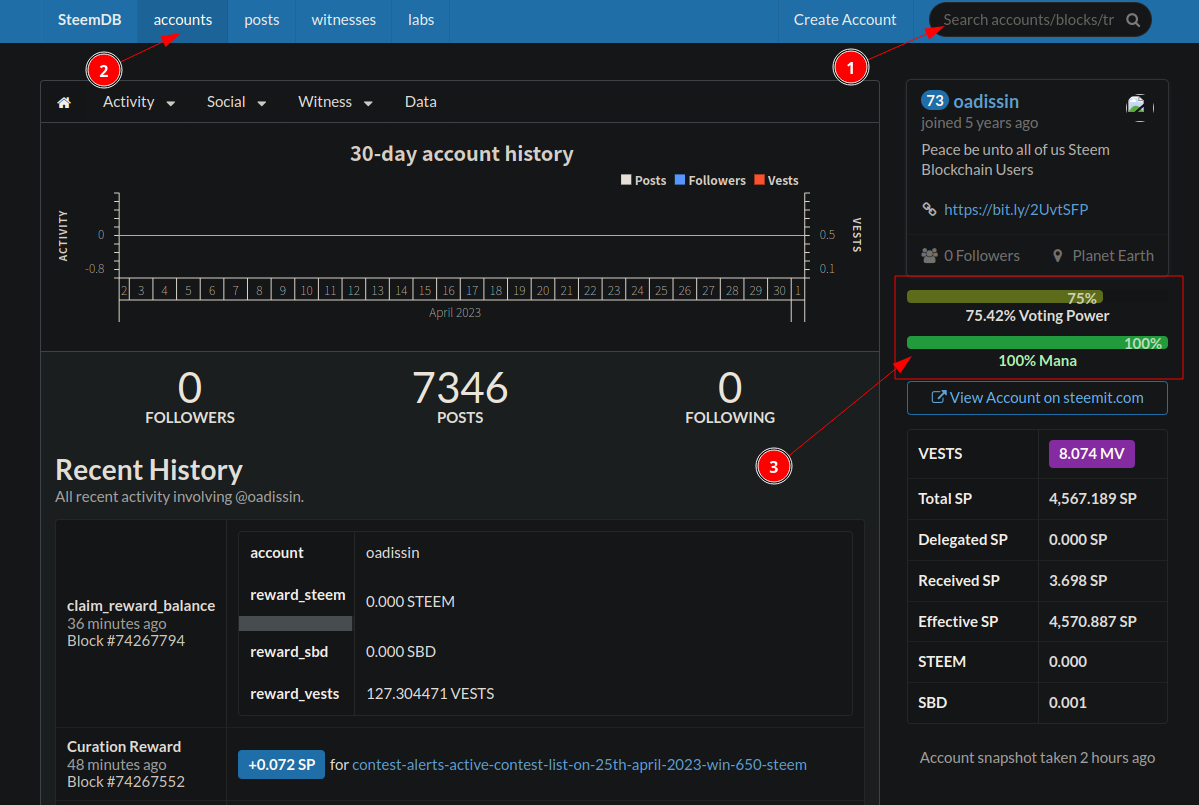Click the home icon in the account tab bar
The image size is (1199, 805).
pos(64,102)
